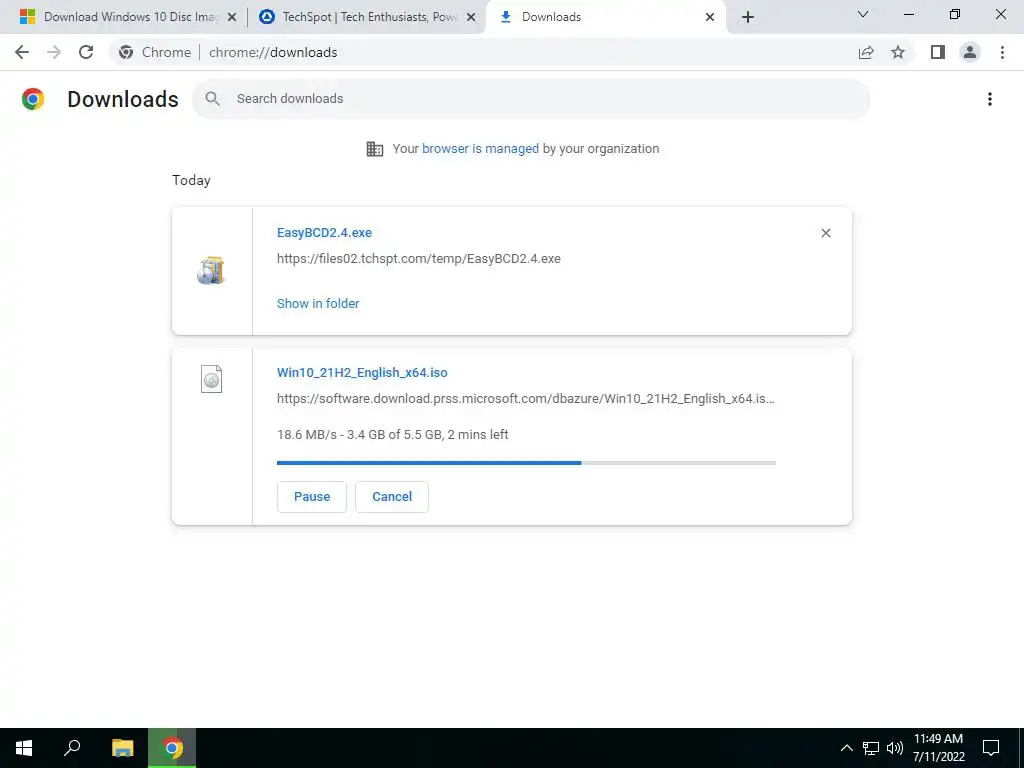The image size is (1024, 768).
Task: Open the Downloads page more actions menu
Action: (x=990, y=99)
